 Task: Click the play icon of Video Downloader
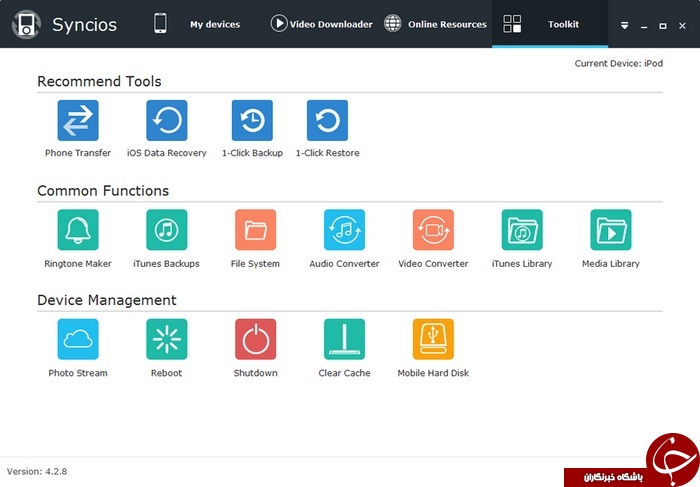[279, 23]
